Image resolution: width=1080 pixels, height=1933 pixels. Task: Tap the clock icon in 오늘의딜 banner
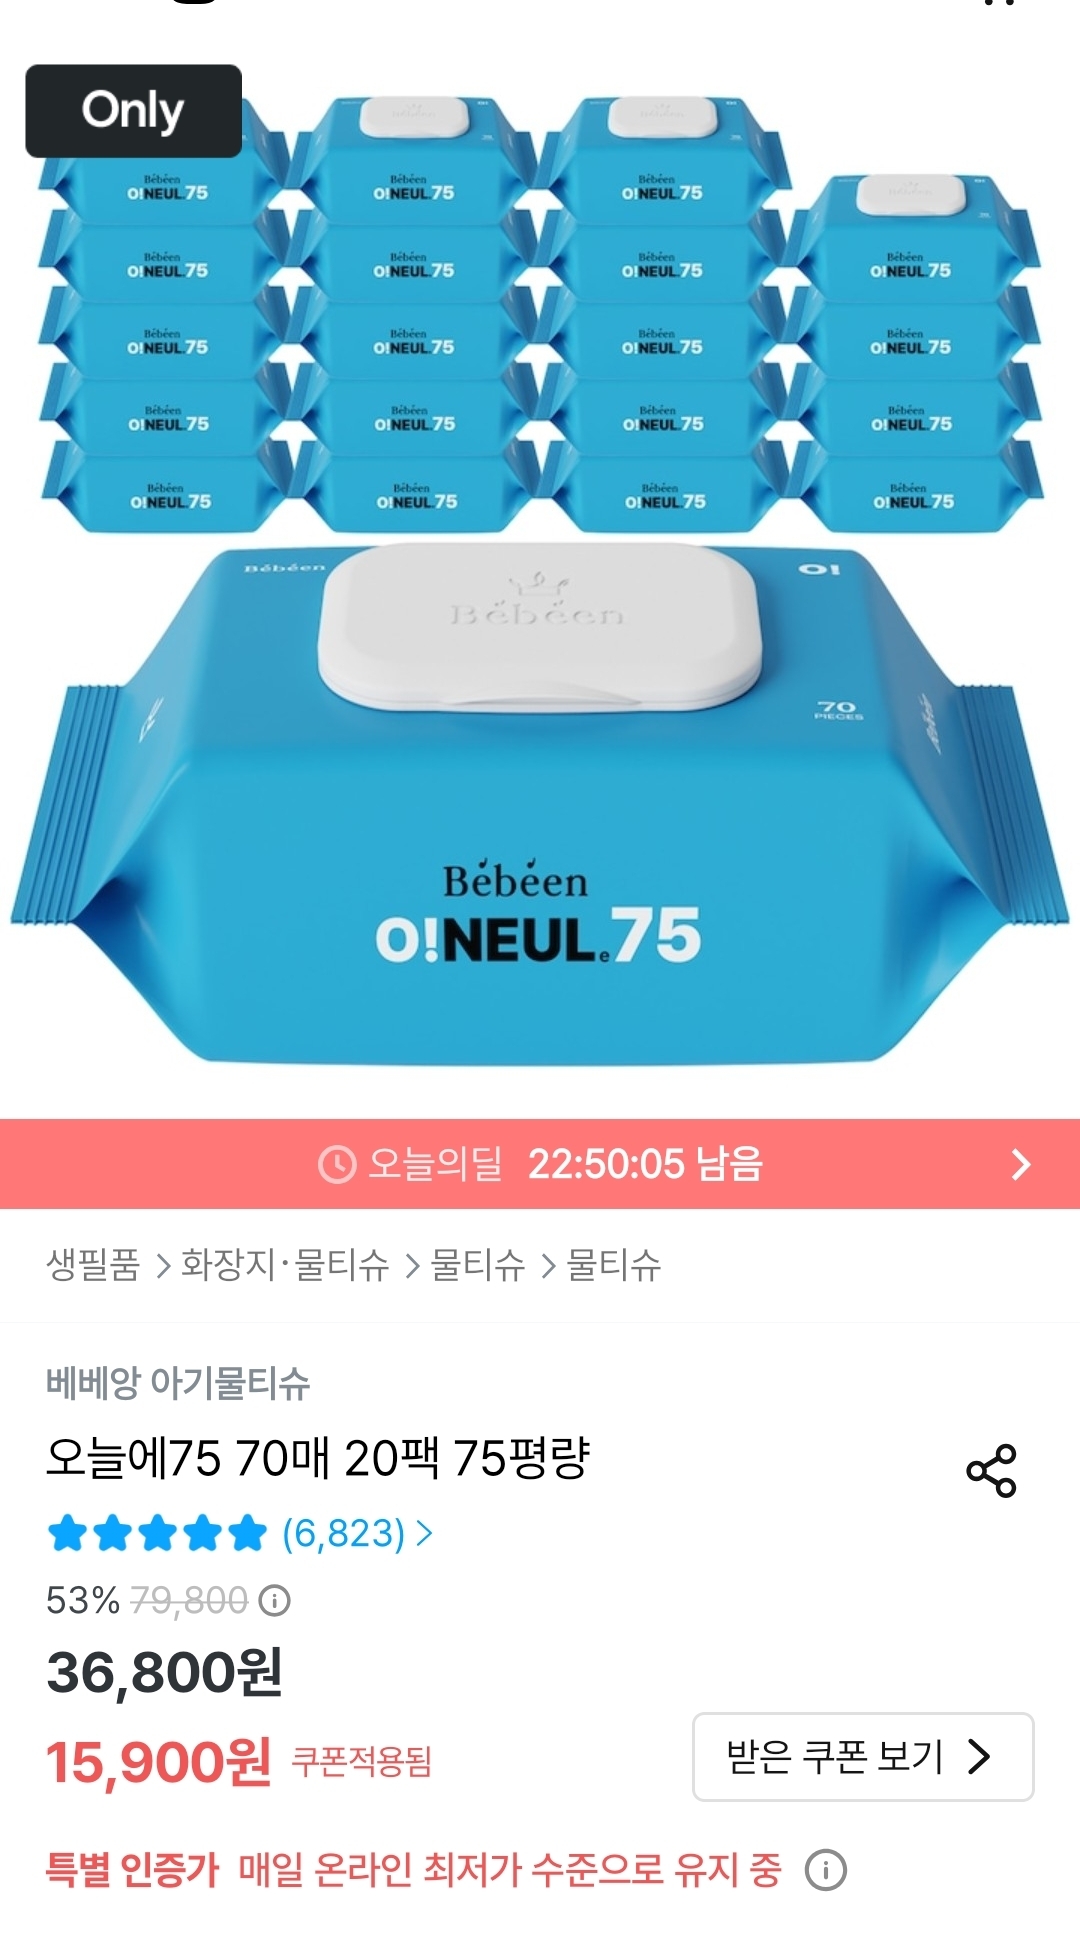(337, 1164)
